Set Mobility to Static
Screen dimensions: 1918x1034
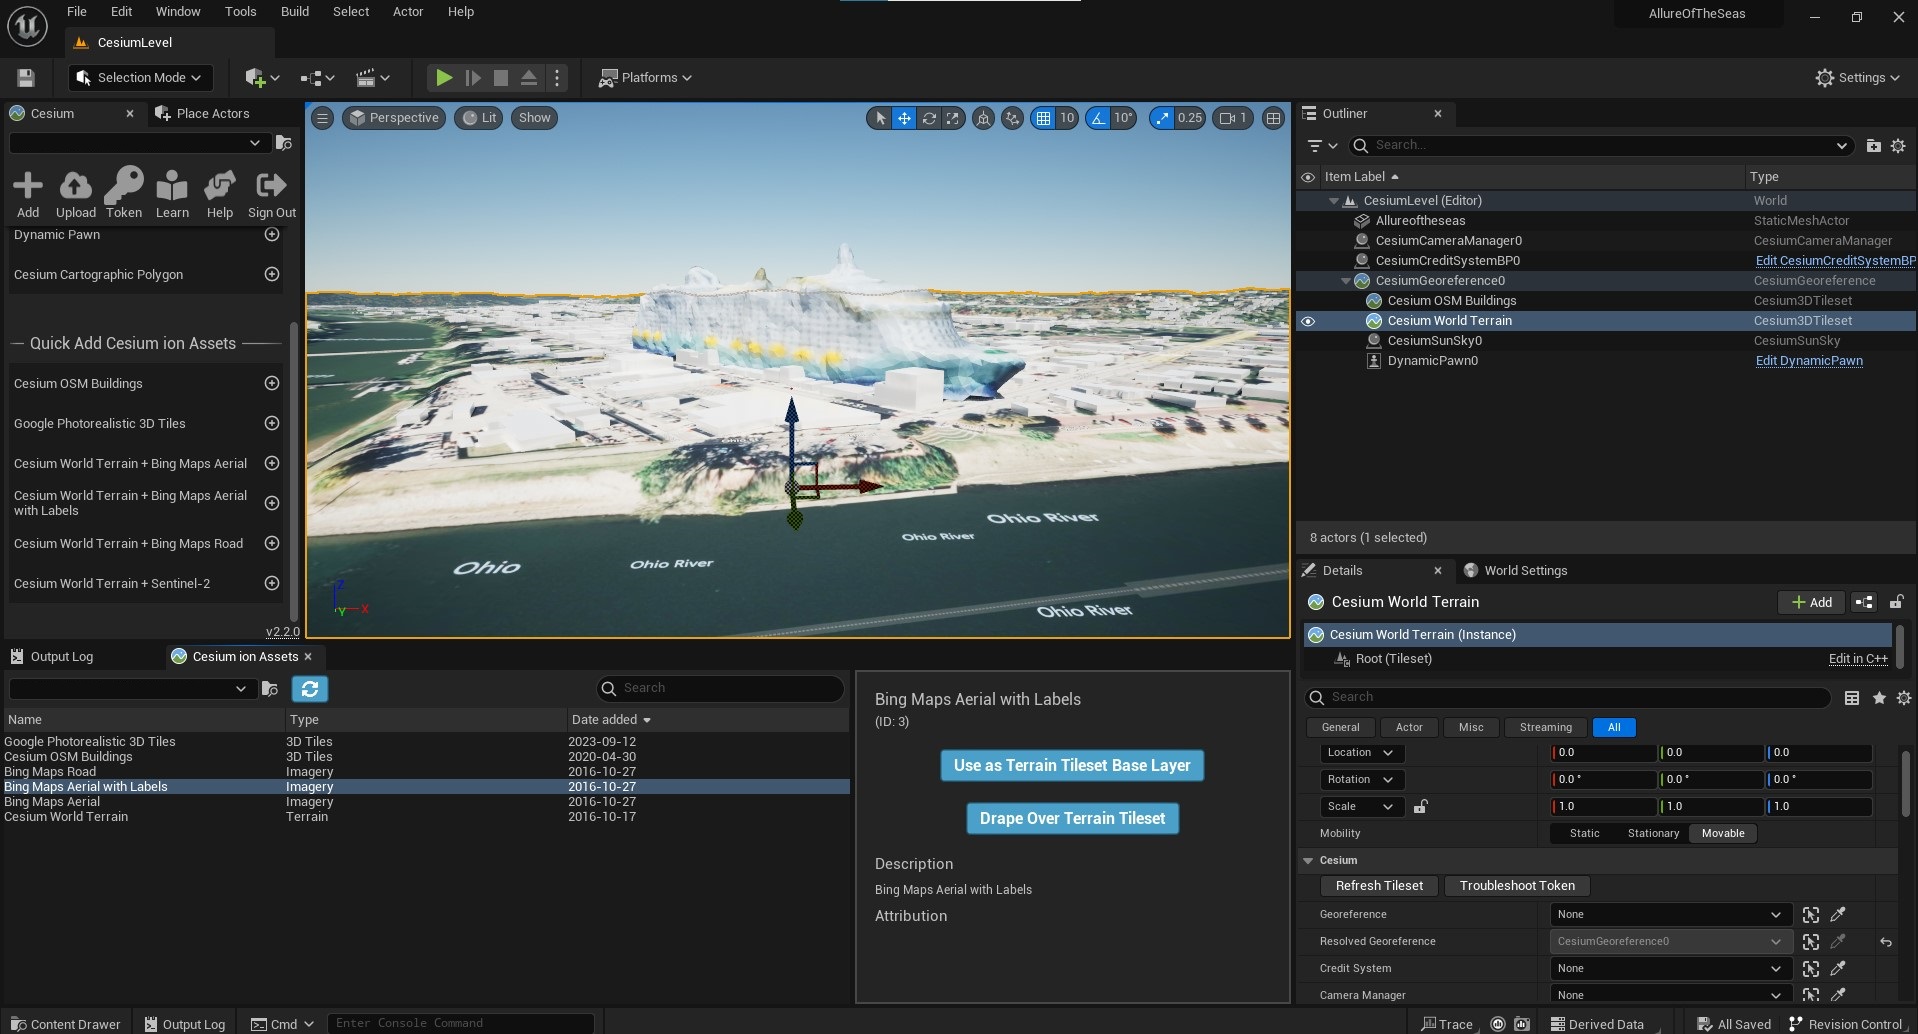(x=1584, y=834)
